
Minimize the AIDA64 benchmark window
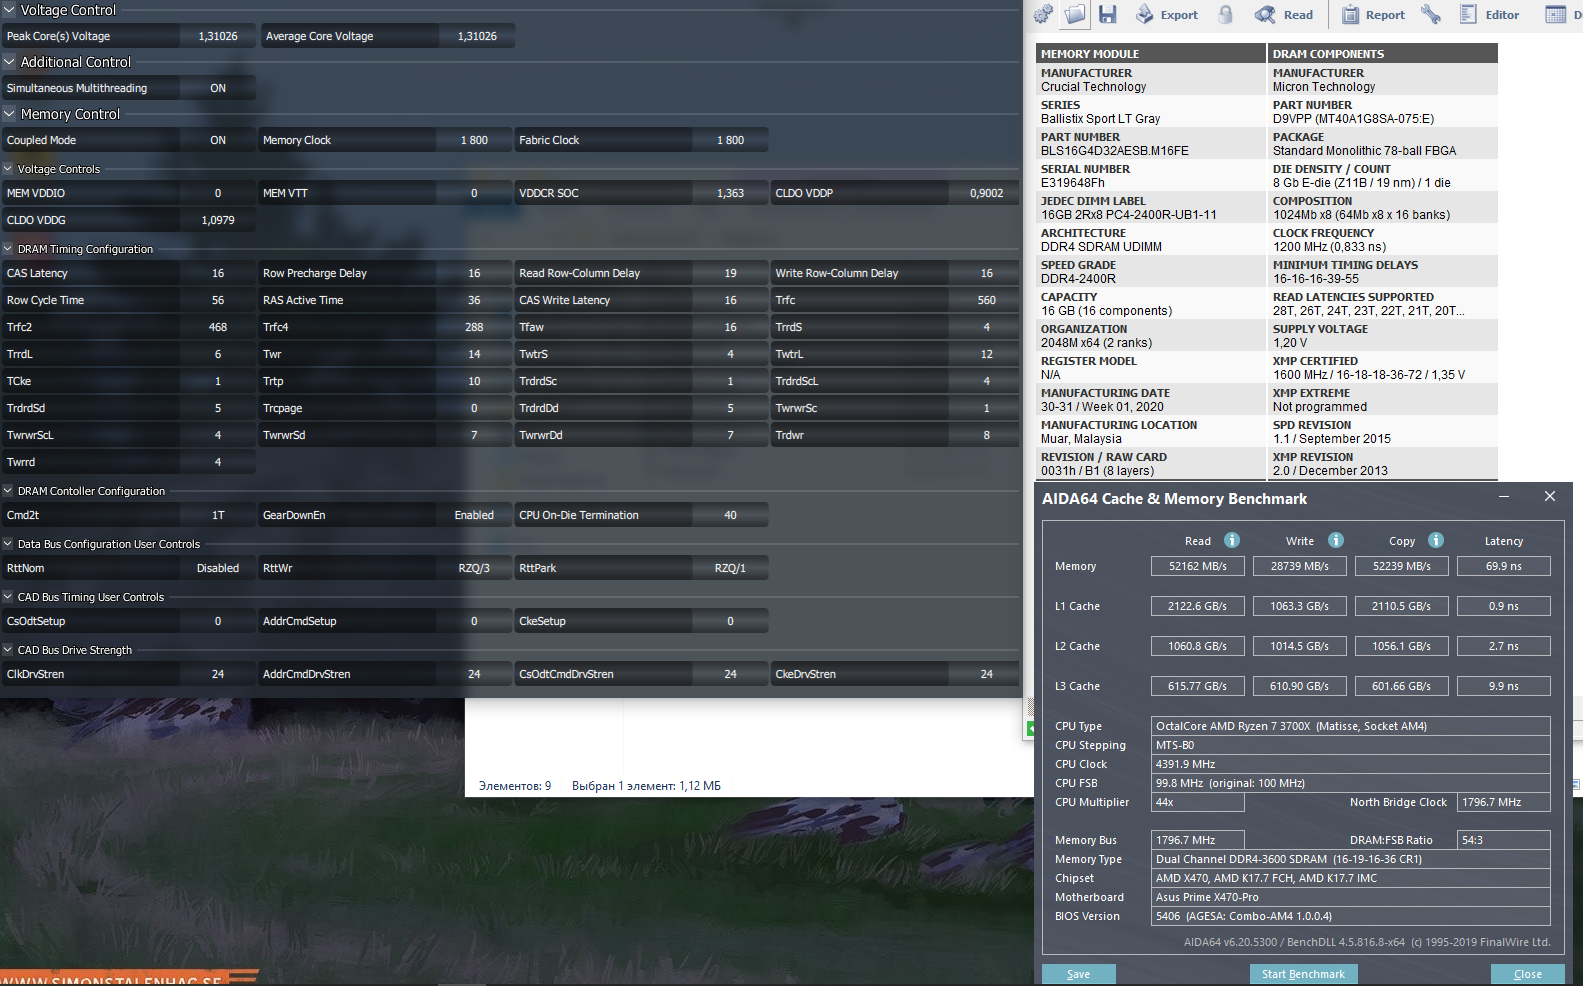1505,497
